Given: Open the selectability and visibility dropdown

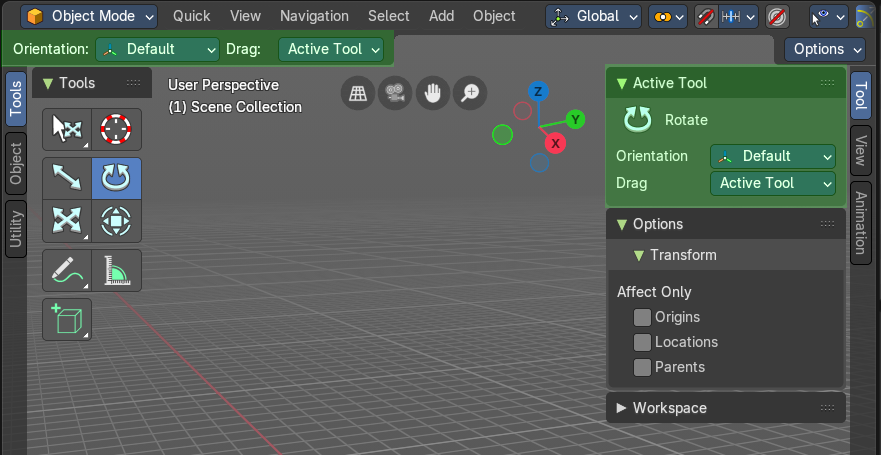Looking at the screenshot, I should pos(829,16).
